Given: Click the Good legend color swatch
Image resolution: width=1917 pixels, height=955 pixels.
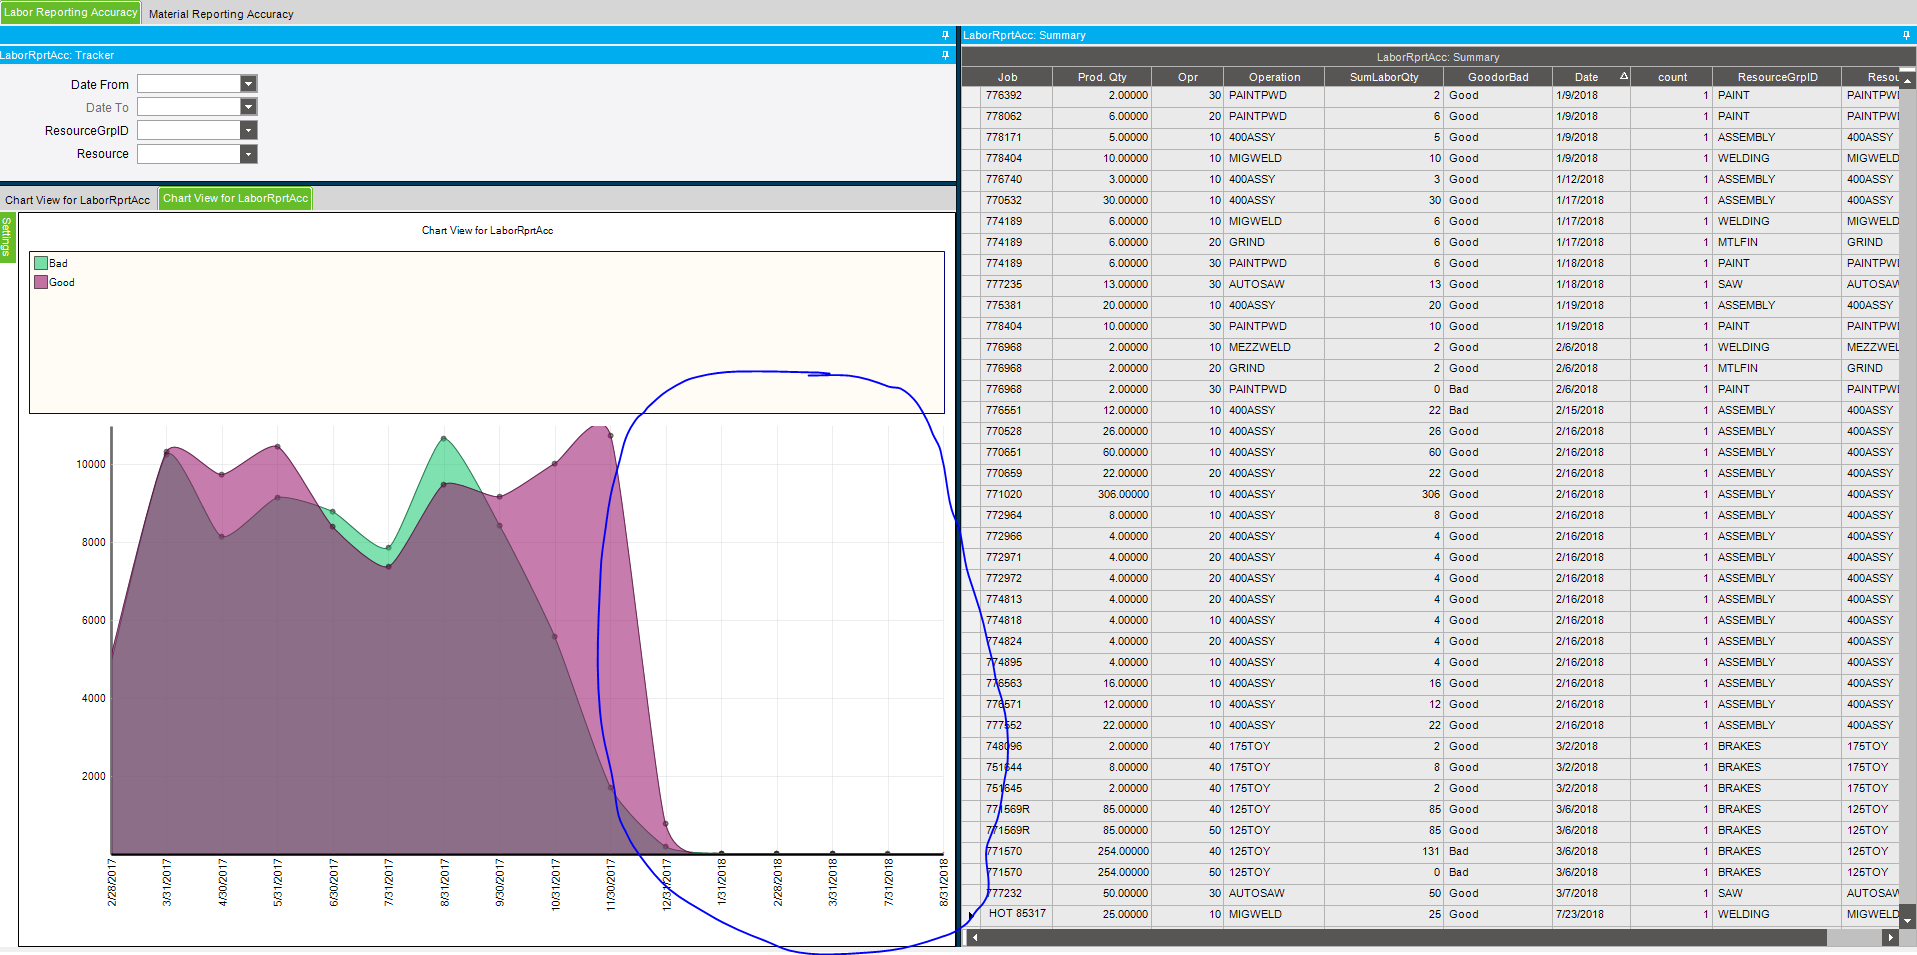Looking at the screenshot, I should pos(41,282).
